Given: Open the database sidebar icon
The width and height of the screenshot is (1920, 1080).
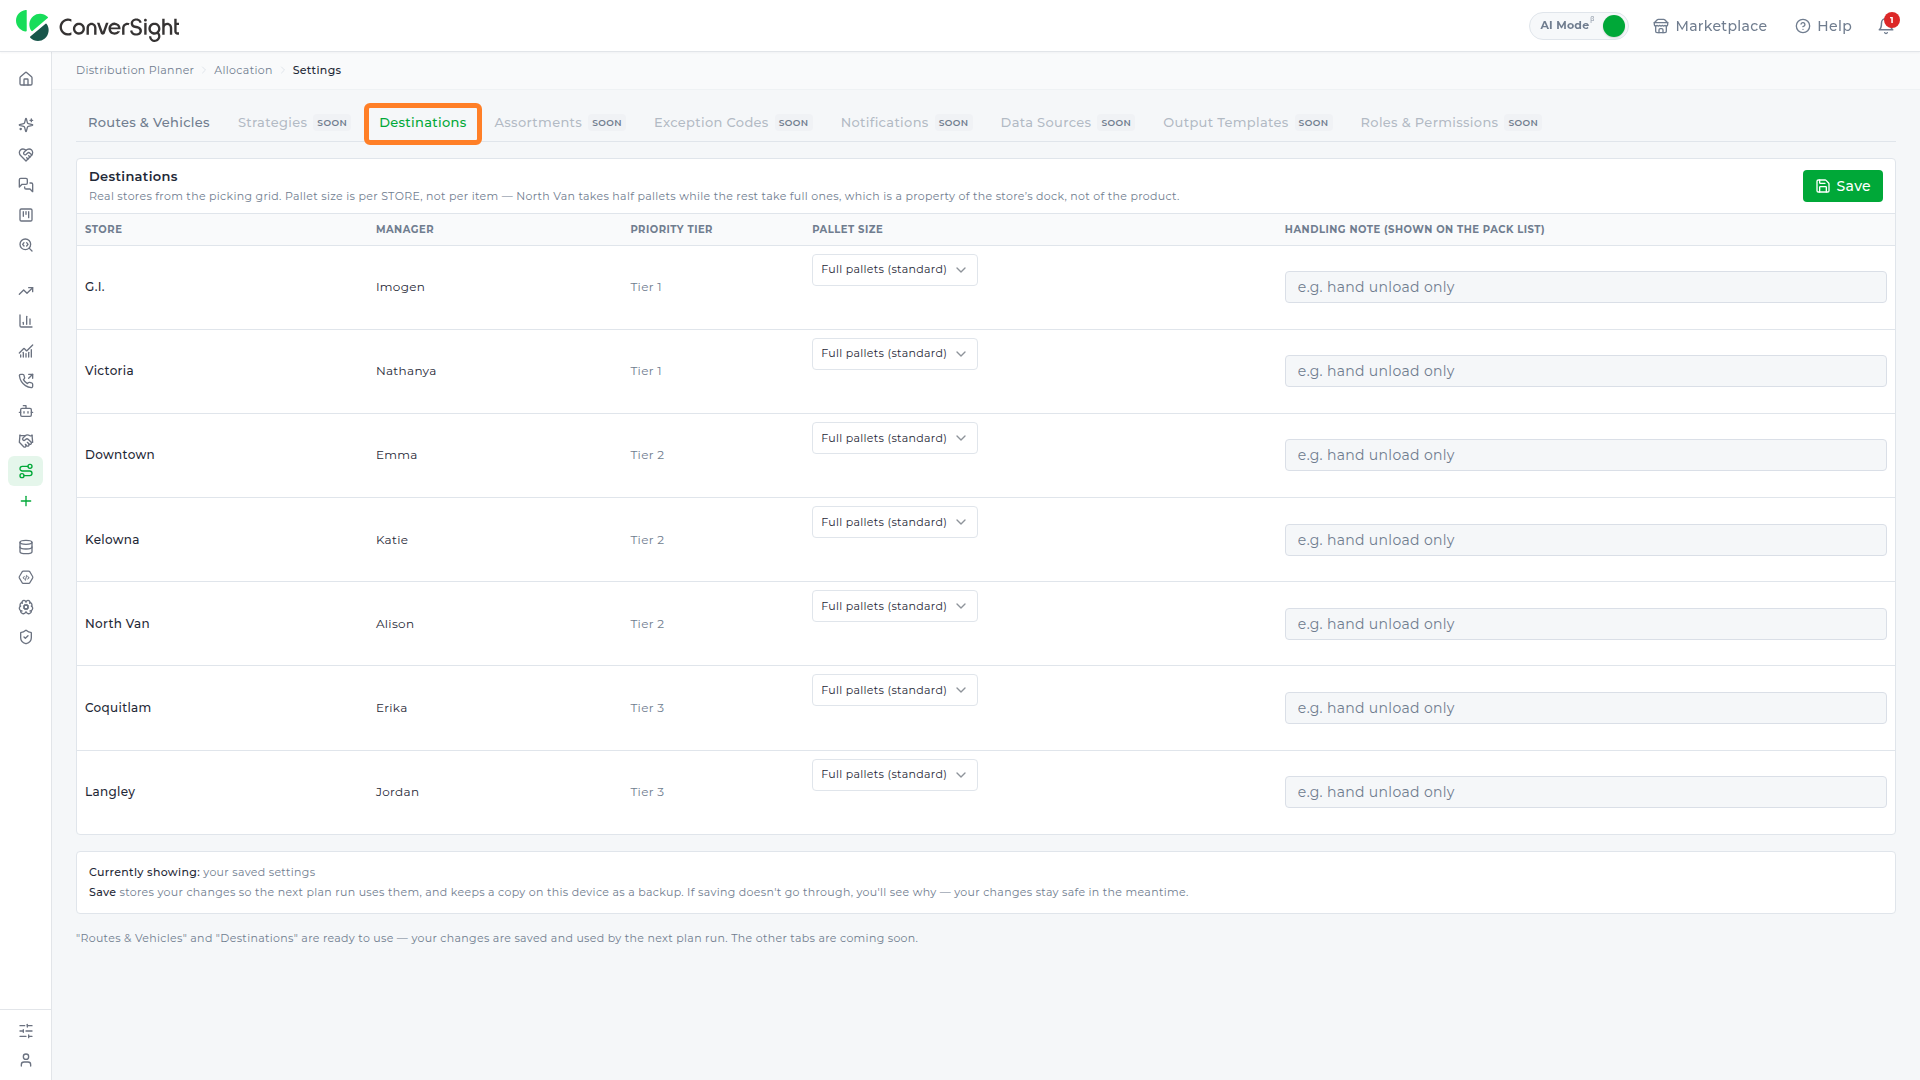Looking at the screenshot, I should coord(26,547).
